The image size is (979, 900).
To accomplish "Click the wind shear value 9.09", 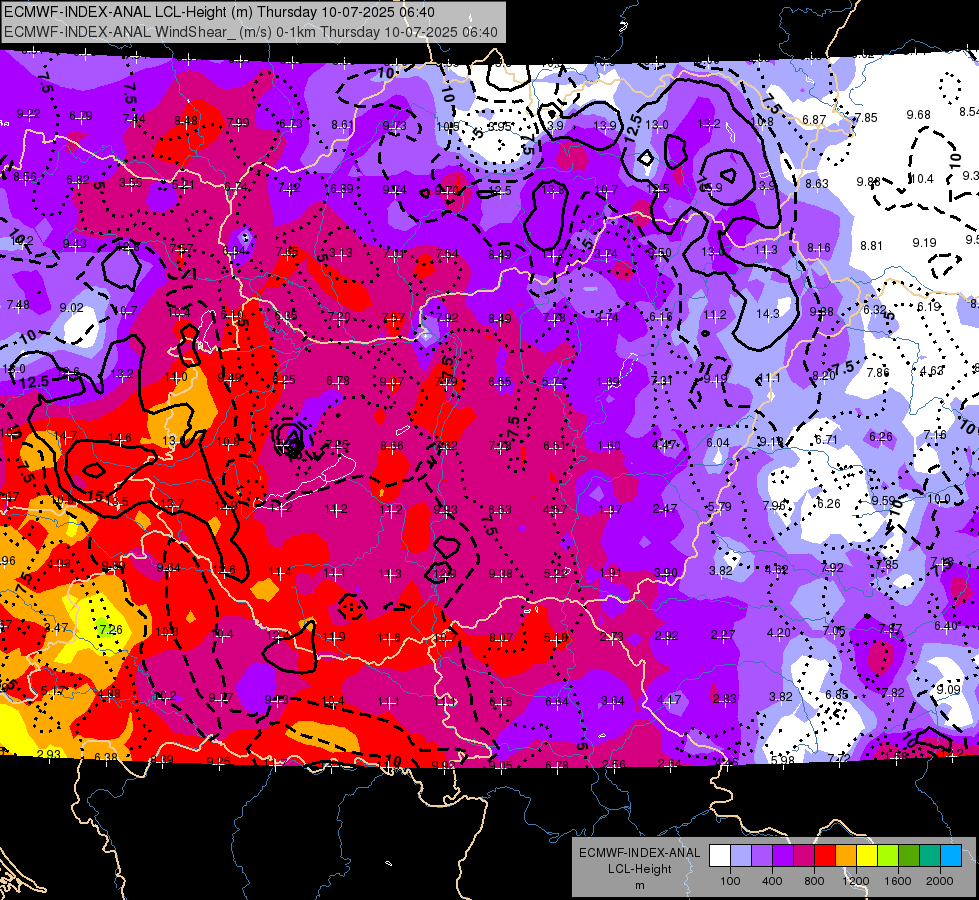I will tap(948, 690).
